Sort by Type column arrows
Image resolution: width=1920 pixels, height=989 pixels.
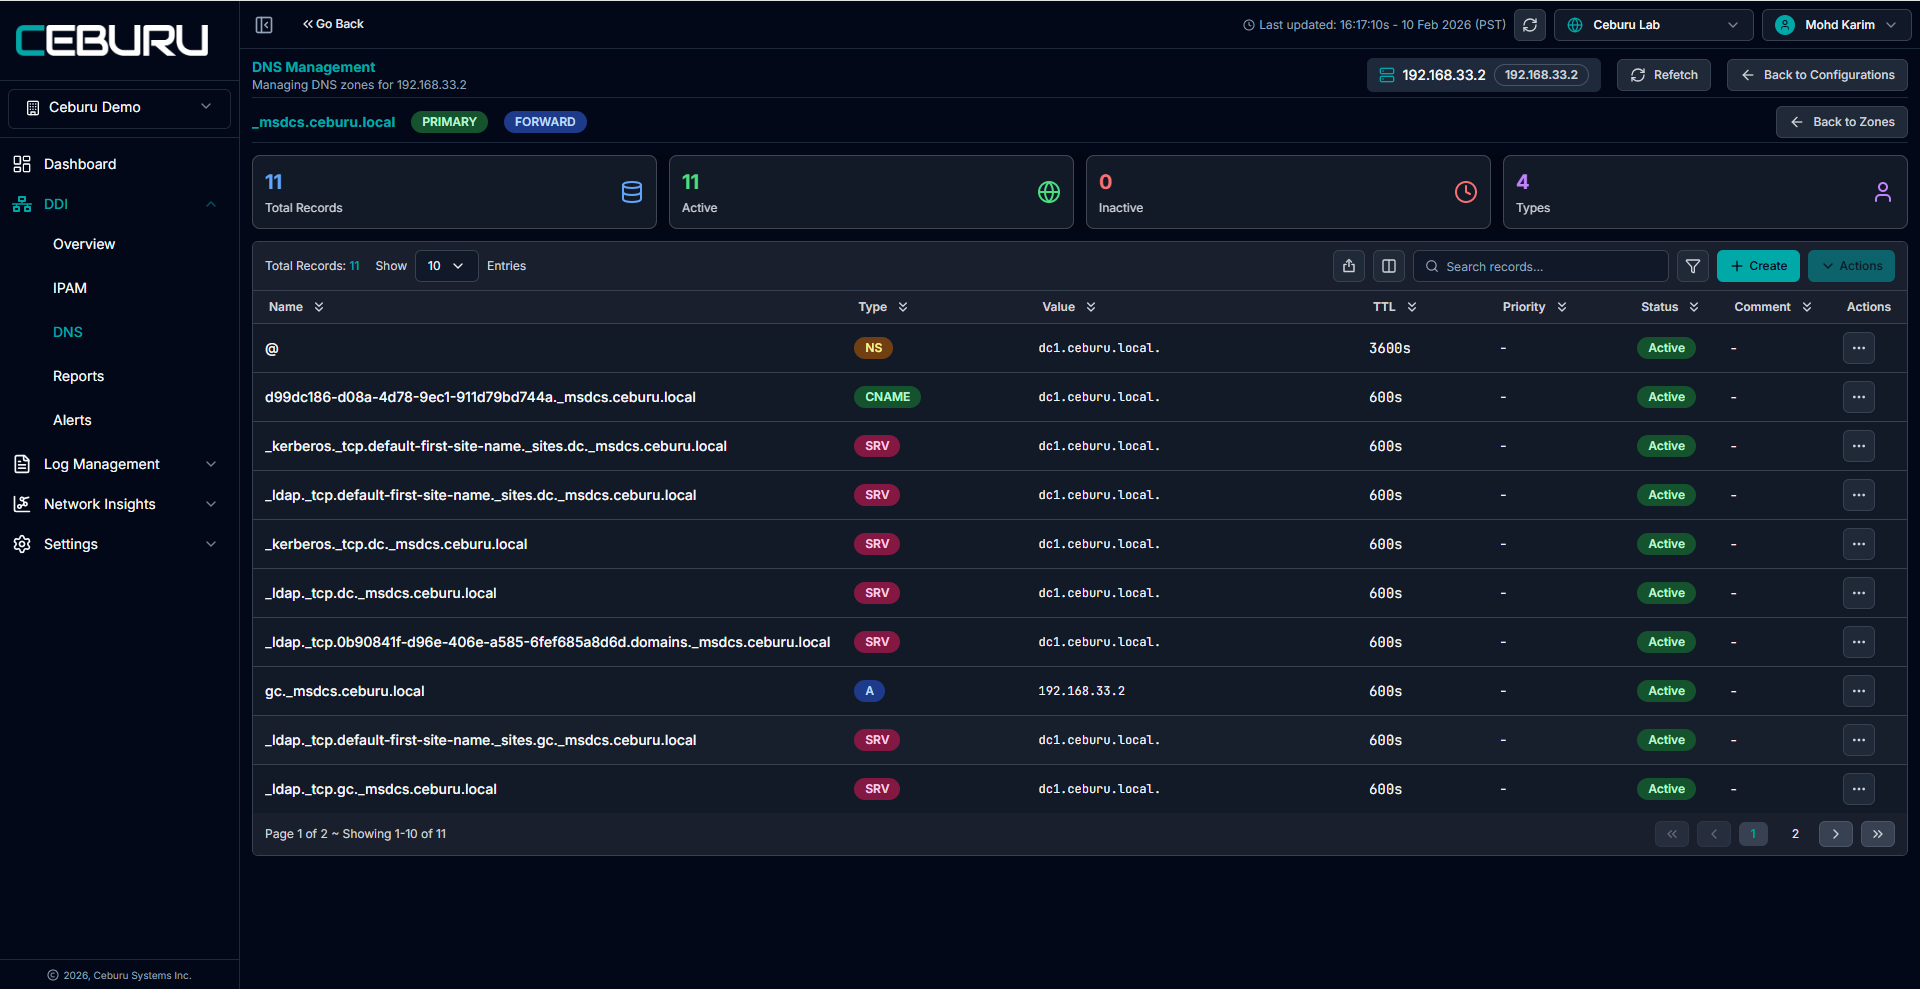[903, 307]
